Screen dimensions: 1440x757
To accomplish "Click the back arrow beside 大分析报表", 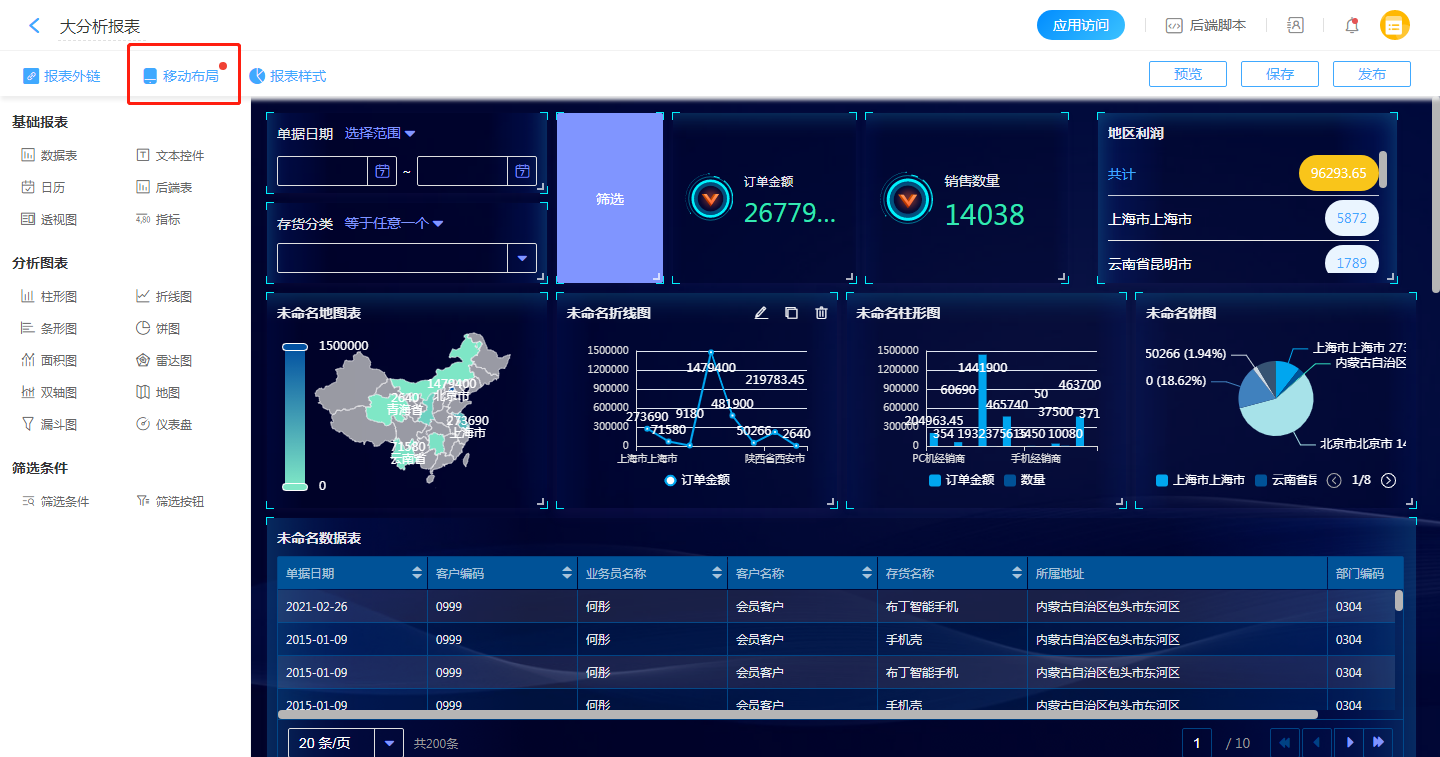I will [34, 26].
